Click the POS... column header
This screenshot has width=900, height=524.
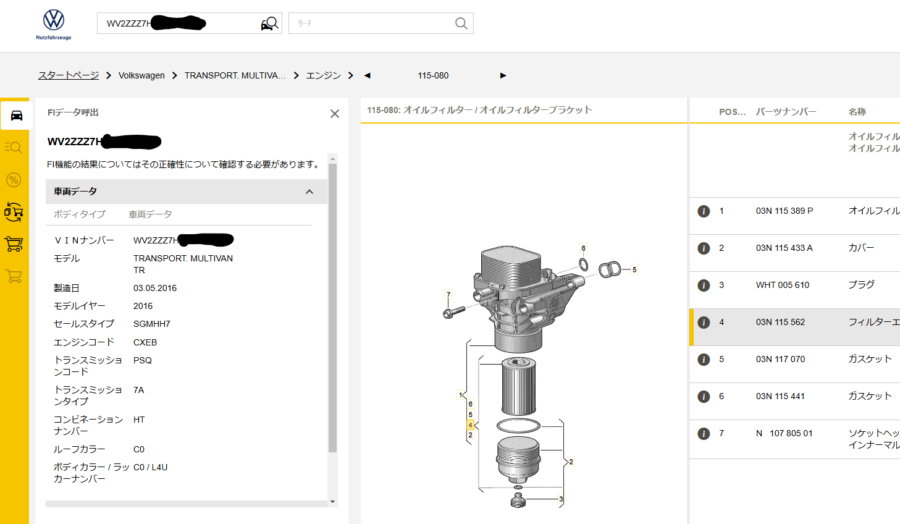pyautogui.click(x=732, y=112)
